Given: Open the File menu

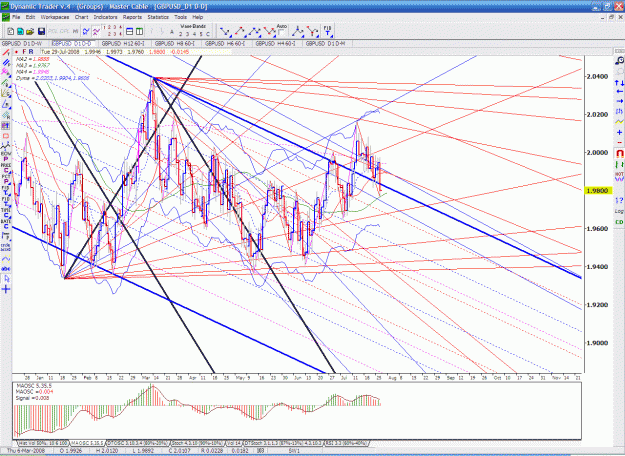Looking at the screenshot, I should (x=16, y=17).
